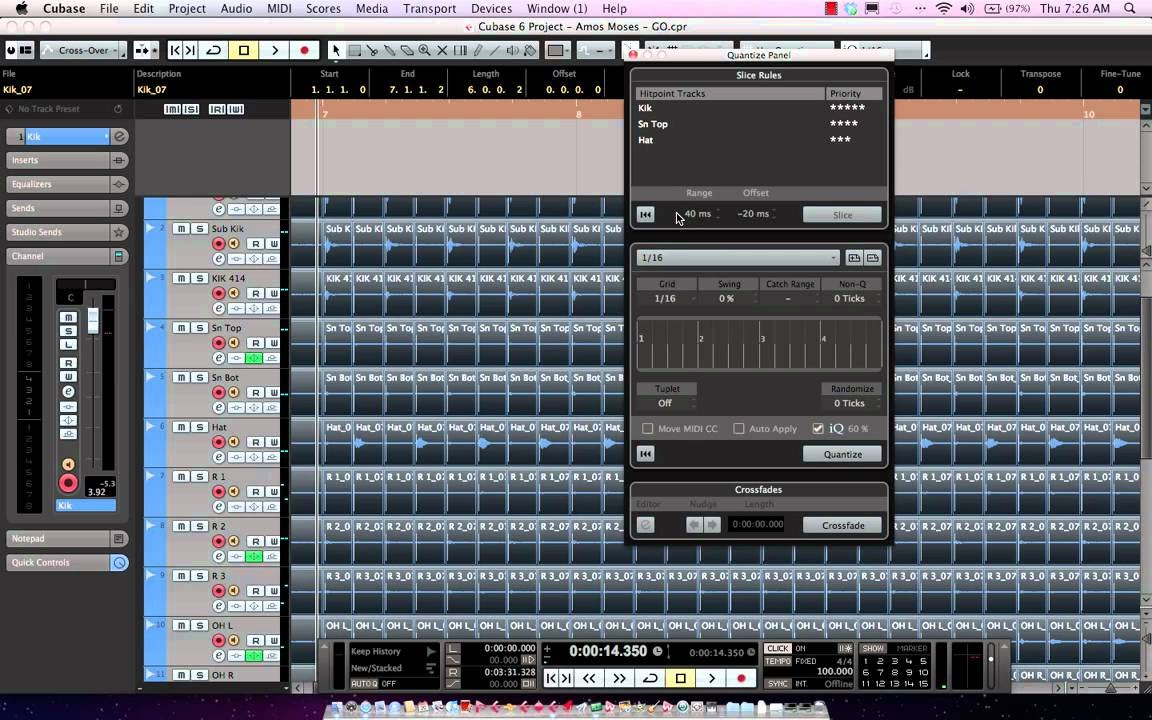Select the Play speaker tool

(x=513, y=50)
